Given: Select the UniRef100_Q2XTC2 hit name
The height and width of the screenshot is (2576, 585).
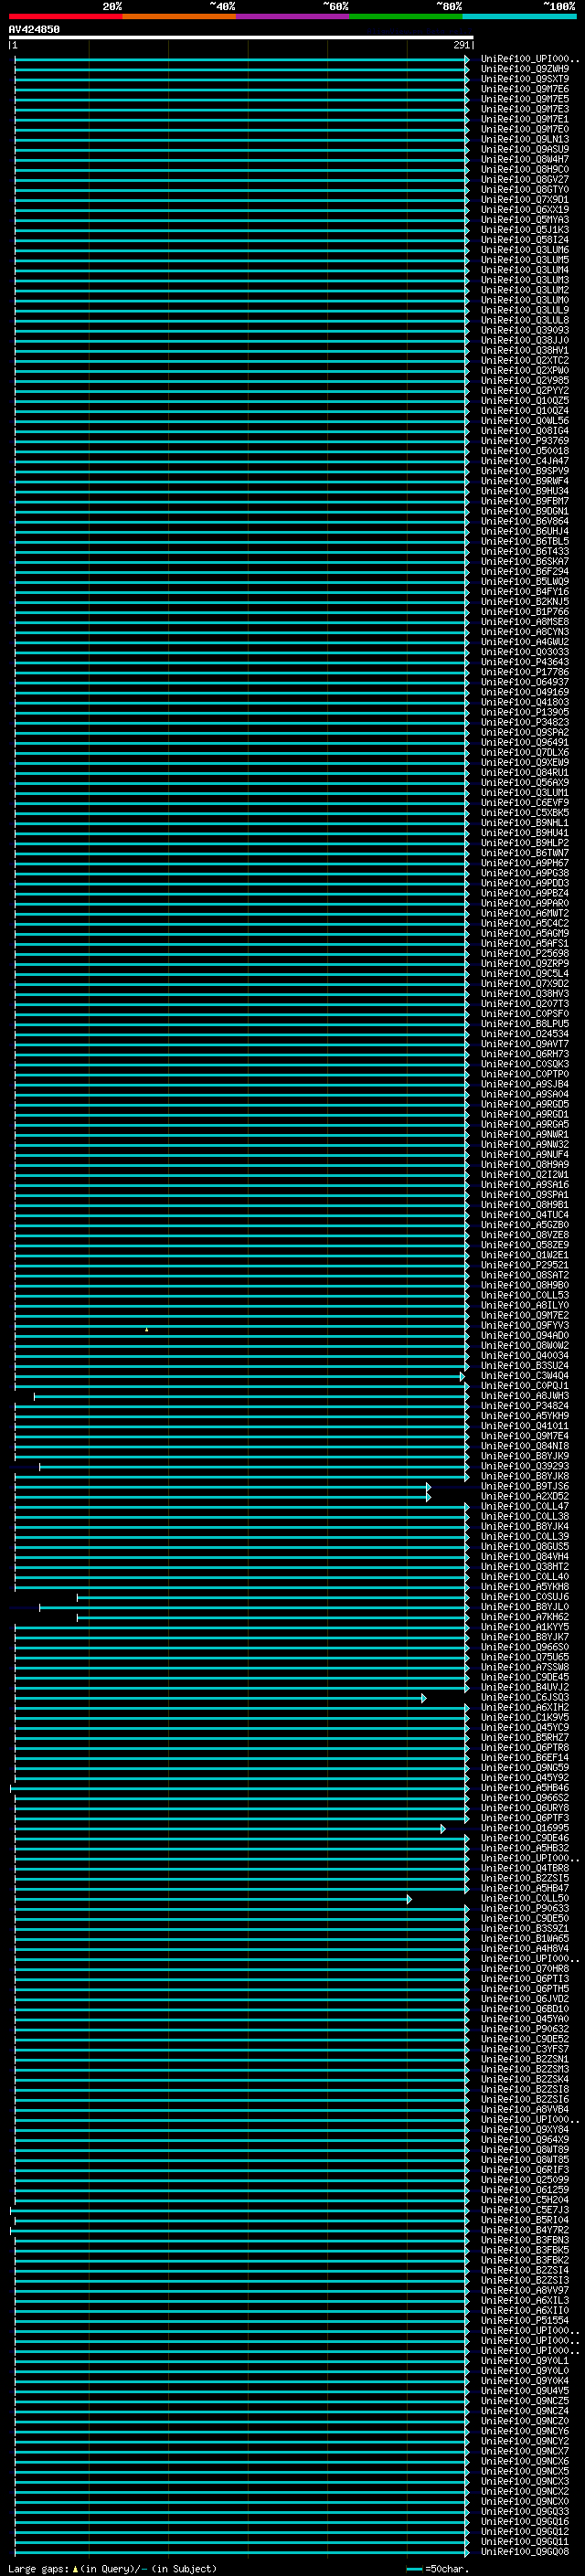Looking at the screenshot, I should (524, 360).
